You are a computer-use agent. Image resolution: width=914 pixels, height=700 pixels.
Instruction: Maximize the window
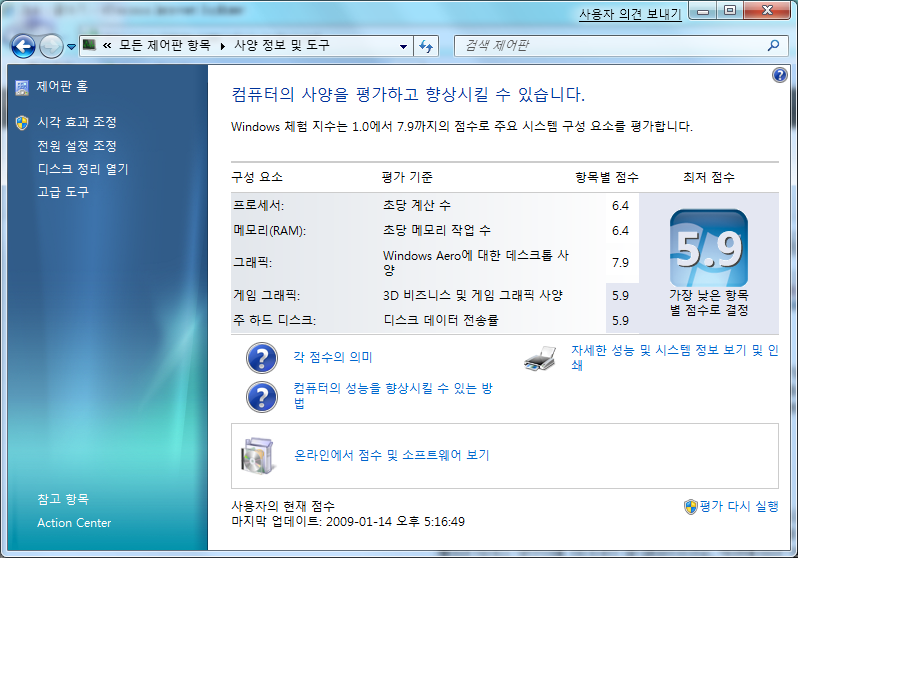(x=730, y=11)
